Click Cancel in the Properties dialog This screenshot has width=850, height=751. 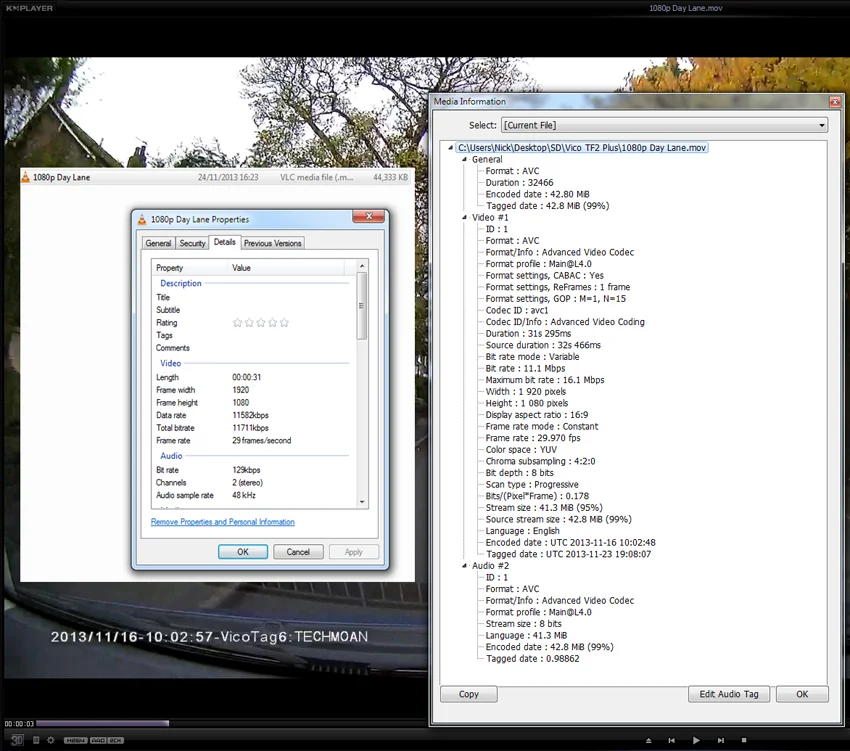[298, 552]
